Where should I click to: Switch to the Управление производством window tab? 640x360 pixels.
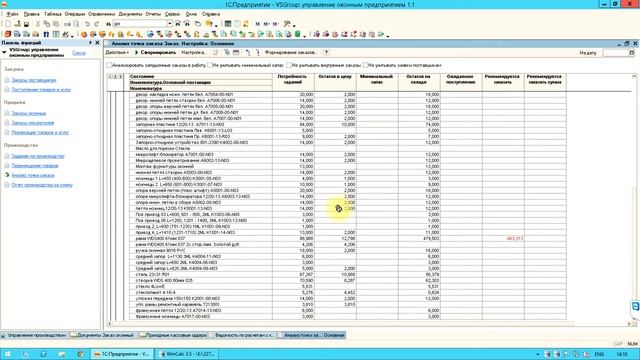(x=34, y=335)
